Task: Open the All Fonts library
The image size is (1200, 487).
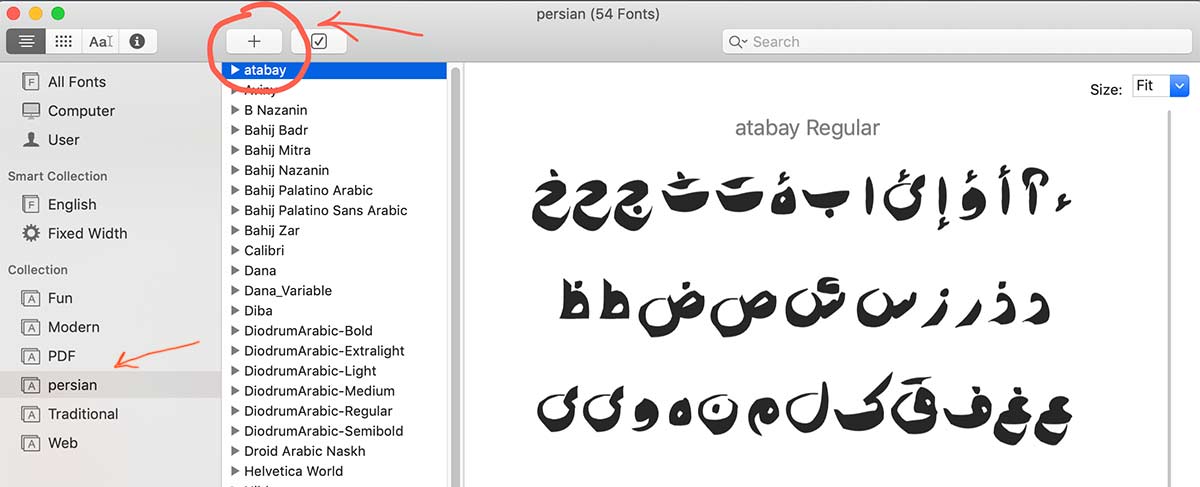Action: (76, 82)
